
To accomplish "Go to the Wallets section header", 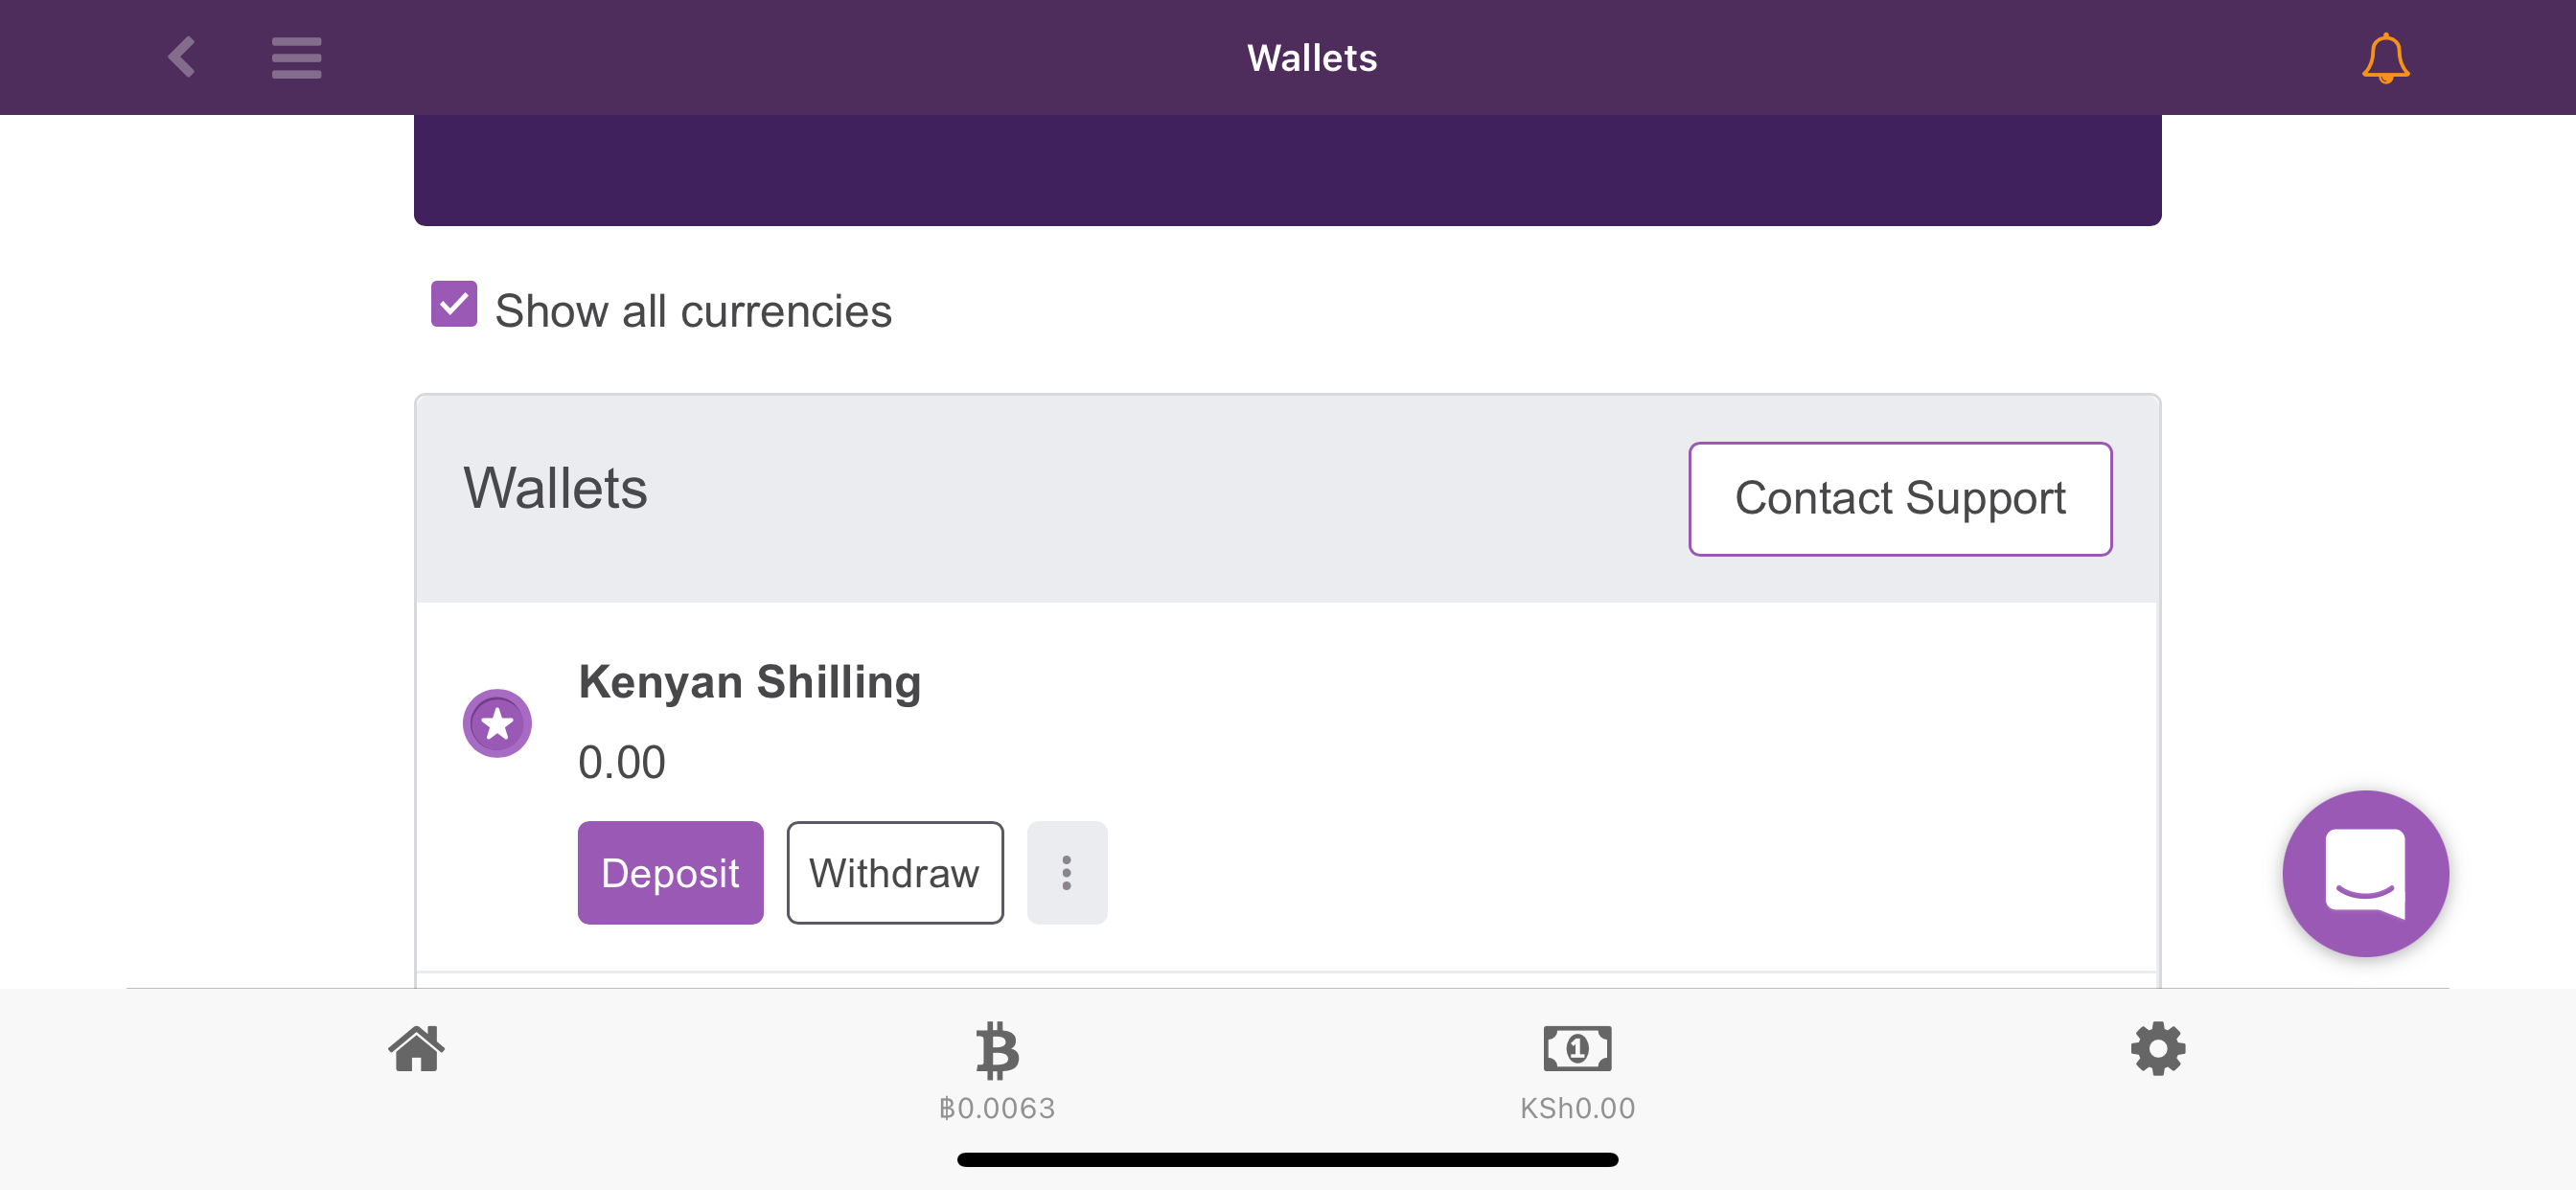I will coord(555,488).
